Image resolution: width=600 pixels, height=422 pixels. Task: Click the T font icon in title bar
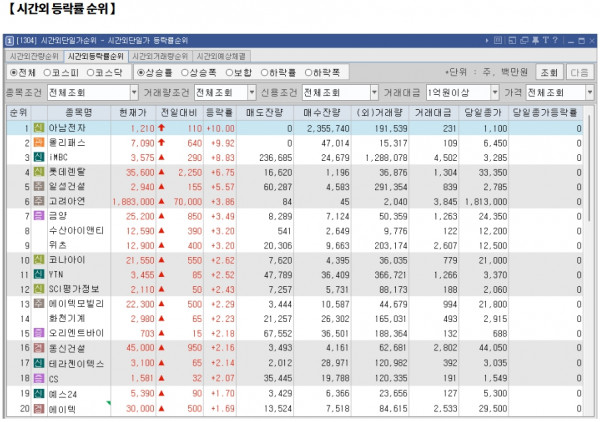[545, 40]
